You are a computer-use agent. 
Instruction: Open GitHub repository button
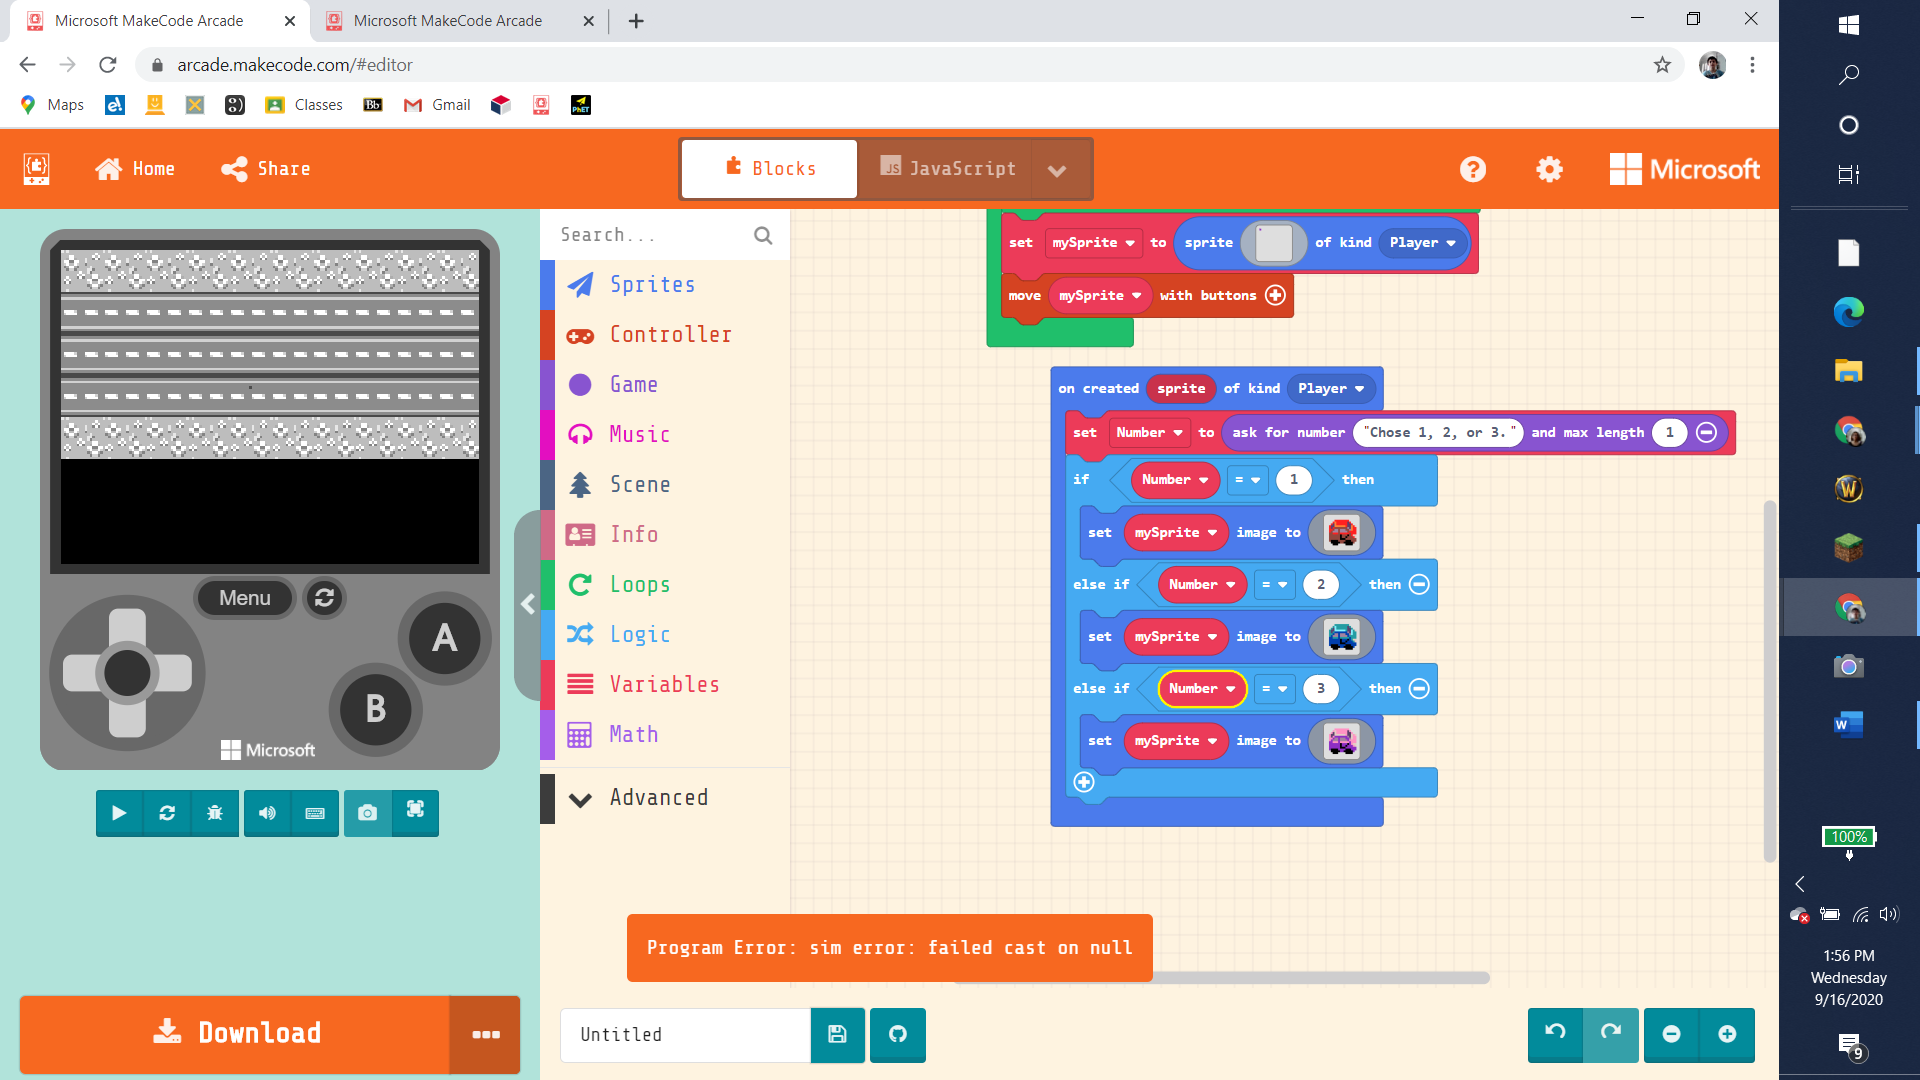(x=898, y=1035)
